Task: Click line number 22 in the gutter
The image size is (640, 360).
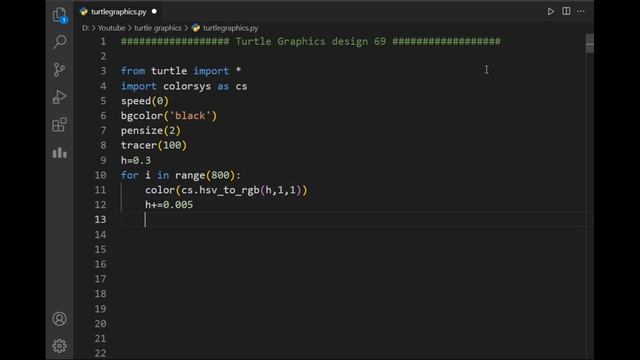Action: pyautogui.click(x=100, y=353)
